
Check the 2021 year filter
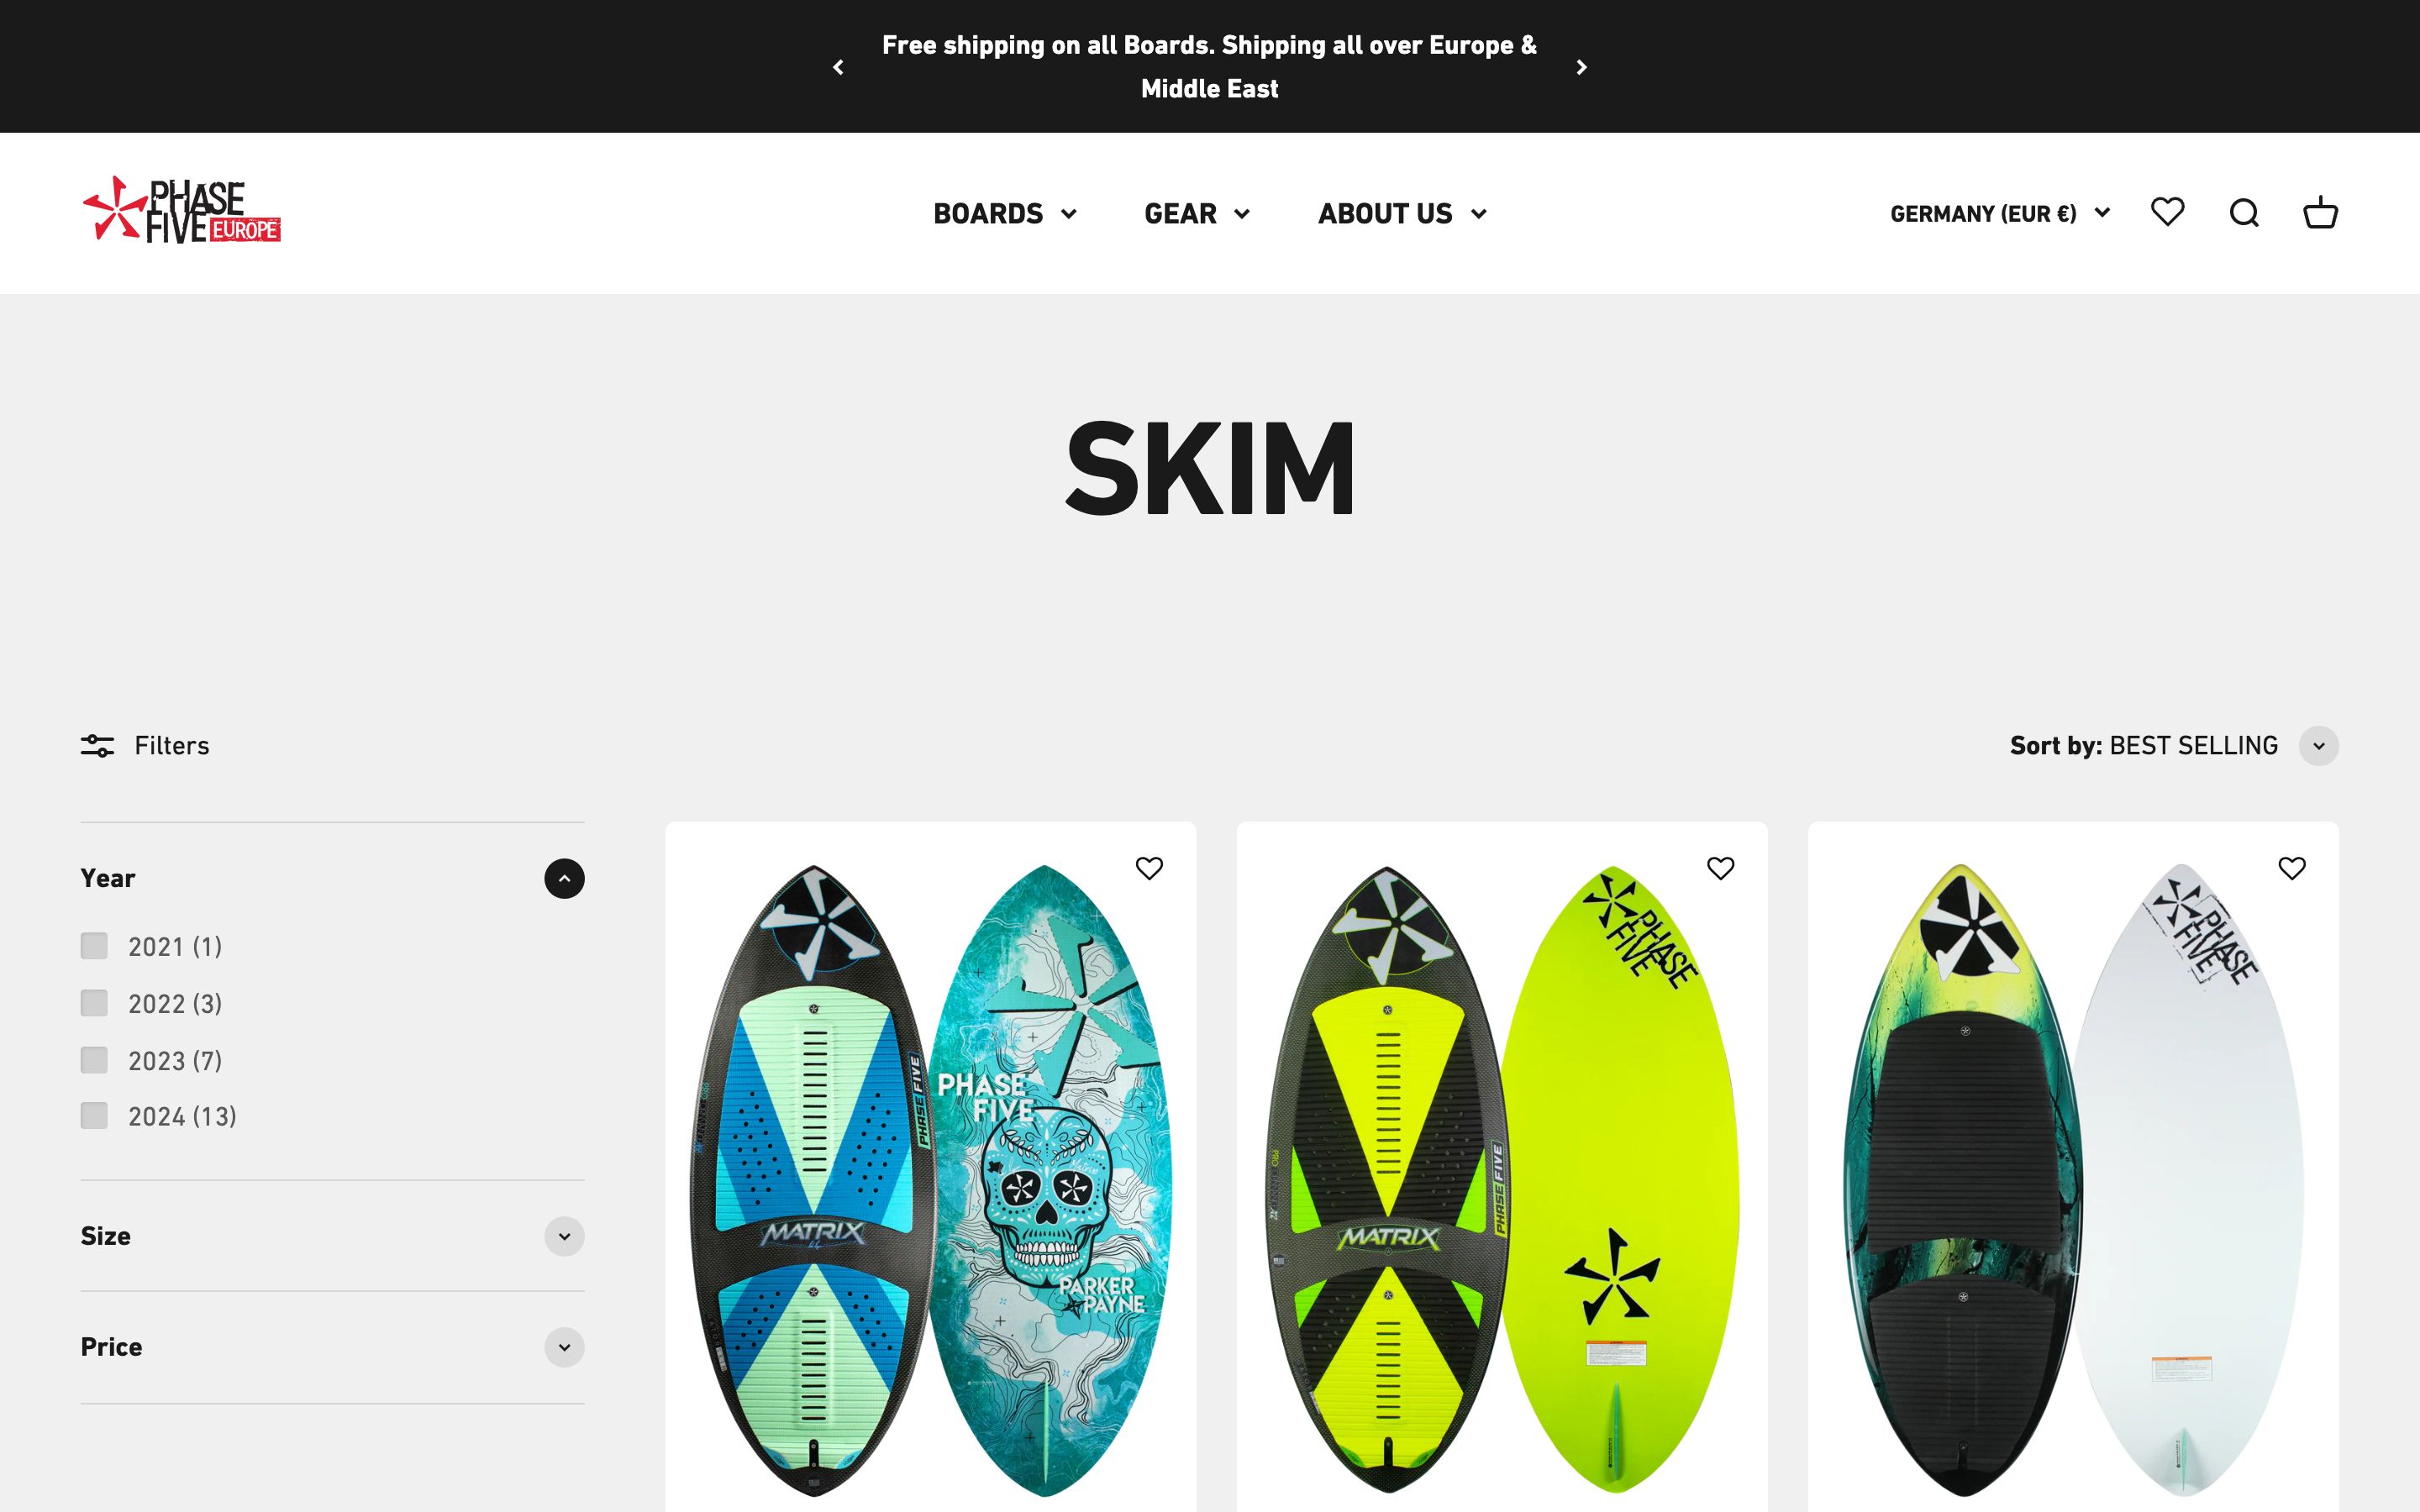tap(94, 946)
